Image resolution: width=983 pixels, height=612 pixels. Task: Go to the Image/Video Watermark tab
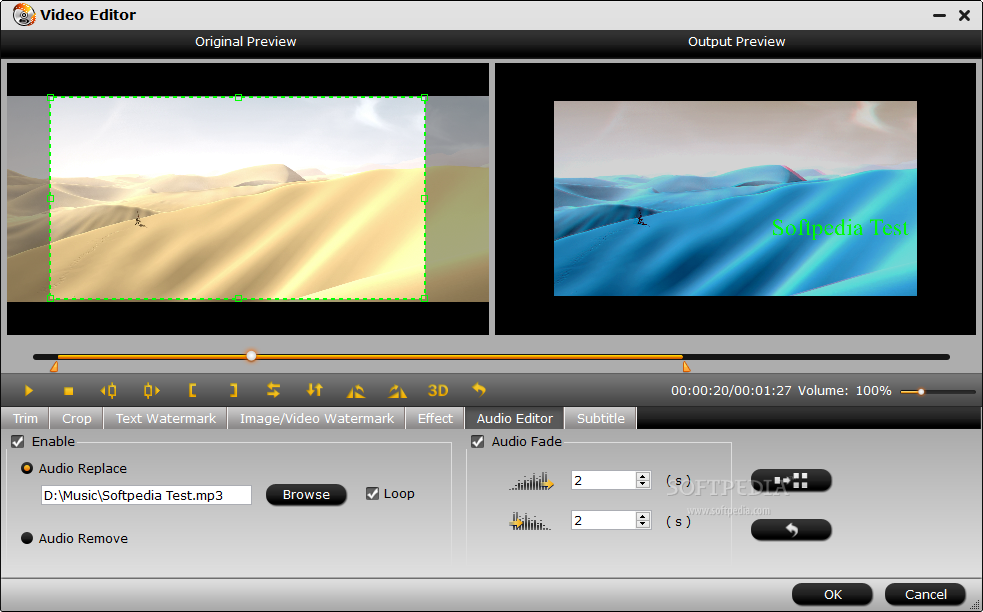(317, 418)
